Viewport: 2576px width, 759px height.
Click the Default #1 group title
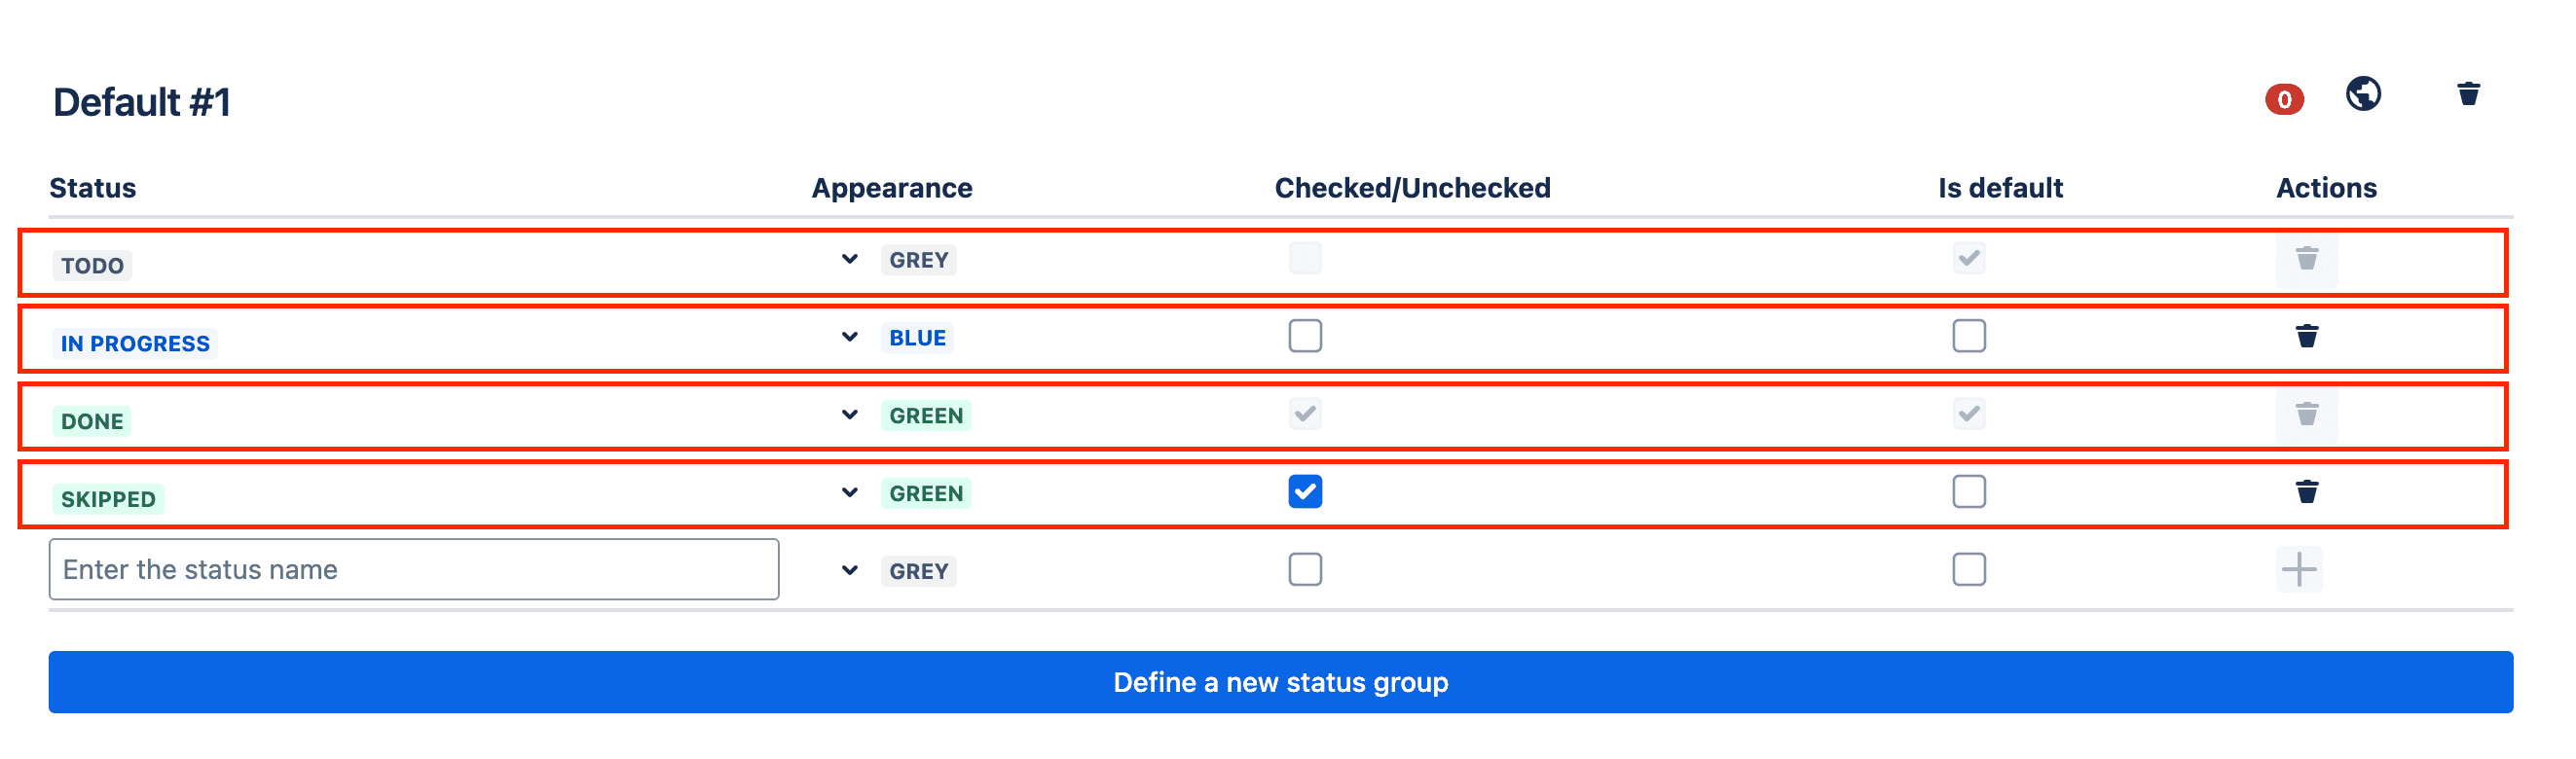[142, 101]
